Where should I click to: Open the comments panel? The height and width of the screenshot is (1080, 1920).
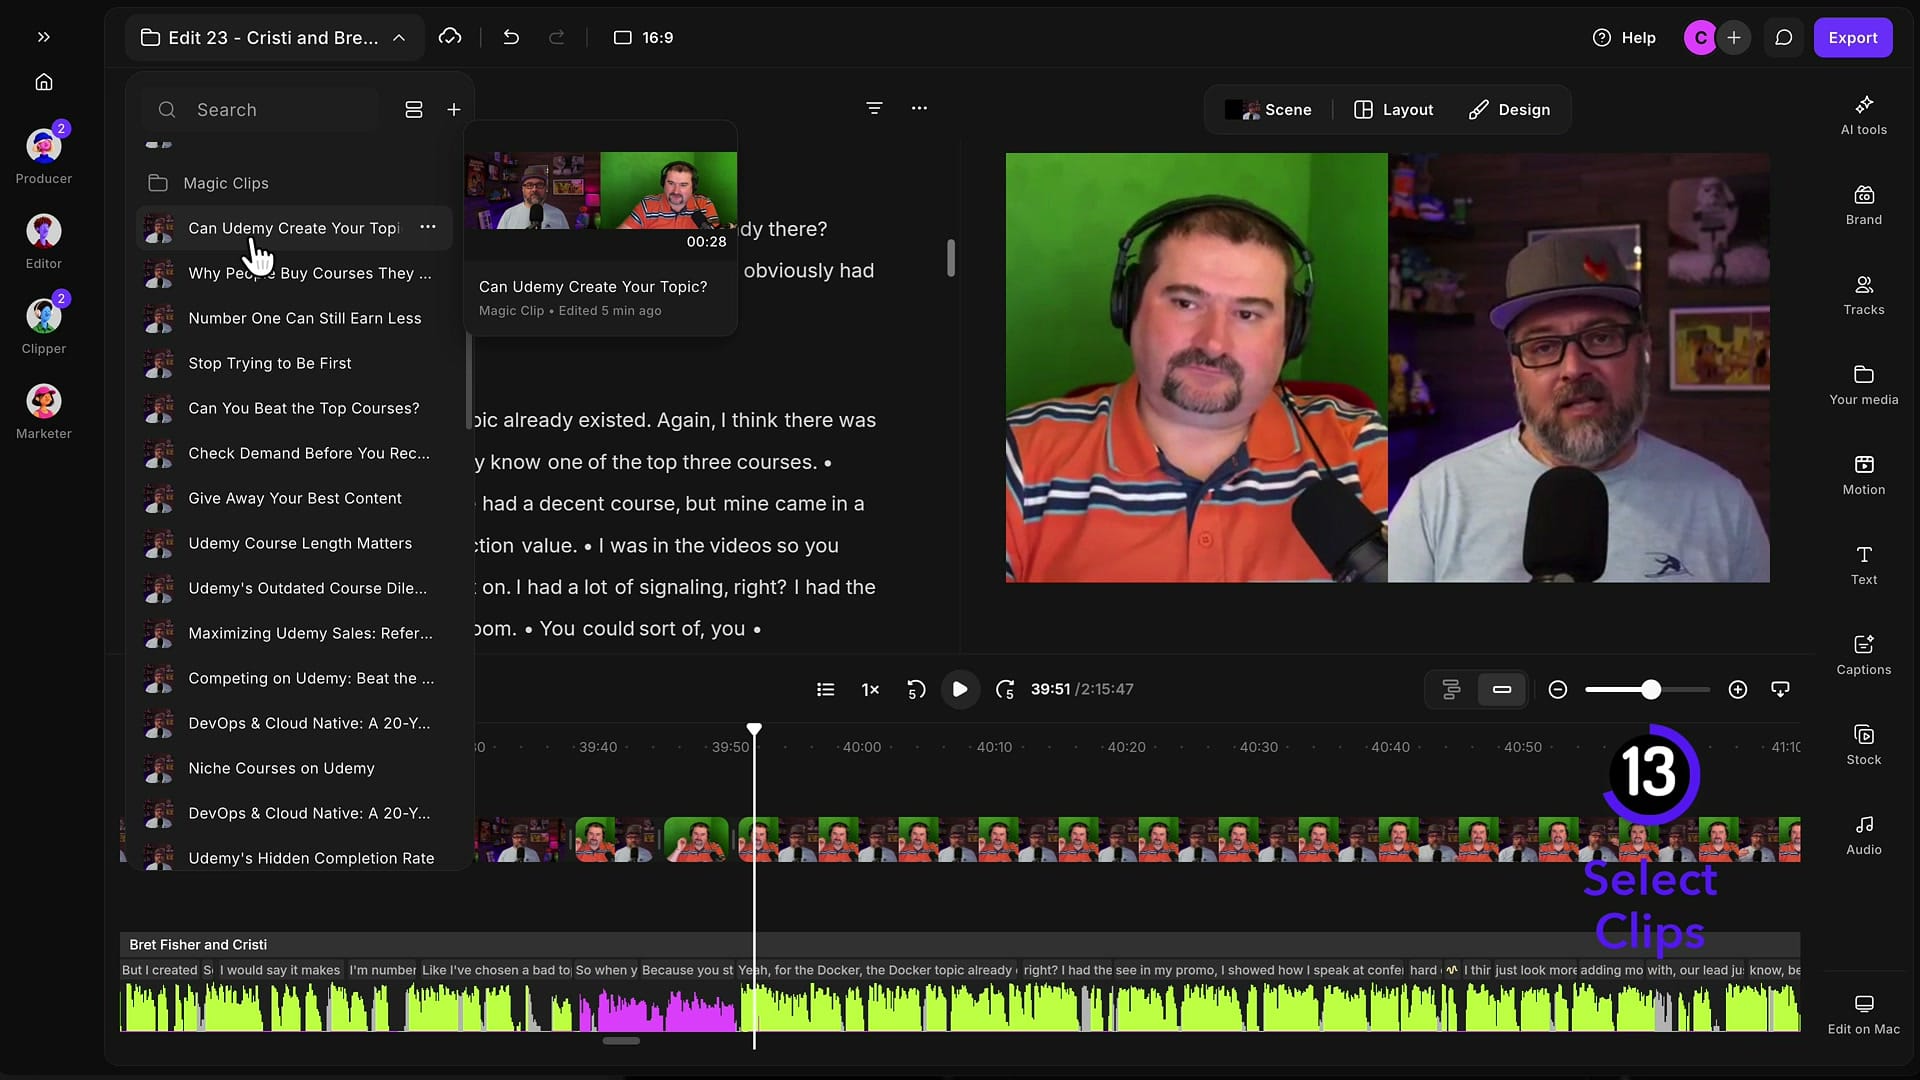pos(1783,37)
